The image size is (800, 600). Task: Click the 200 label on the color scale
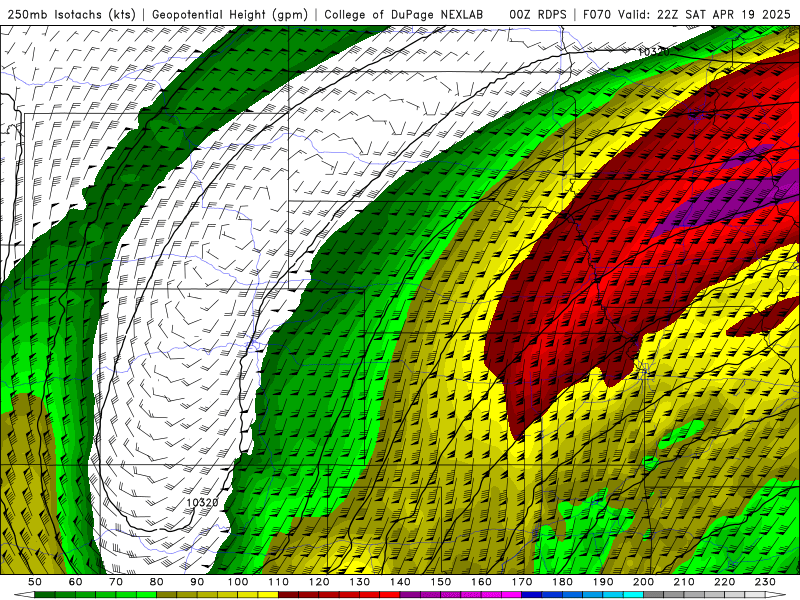coord(643,582)
